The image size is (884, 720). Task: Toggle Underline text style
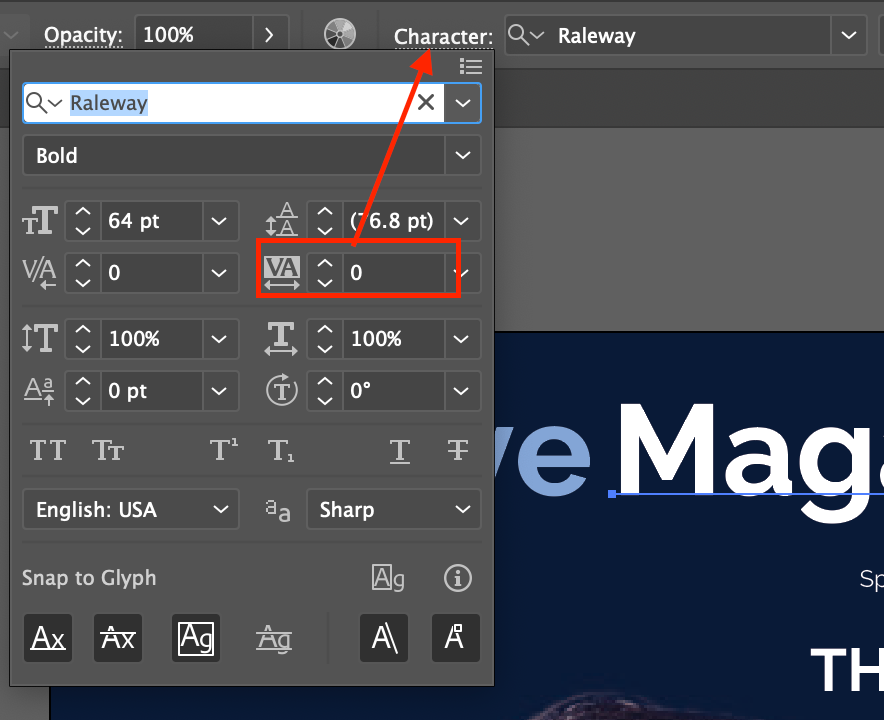[x=400, y=451]
